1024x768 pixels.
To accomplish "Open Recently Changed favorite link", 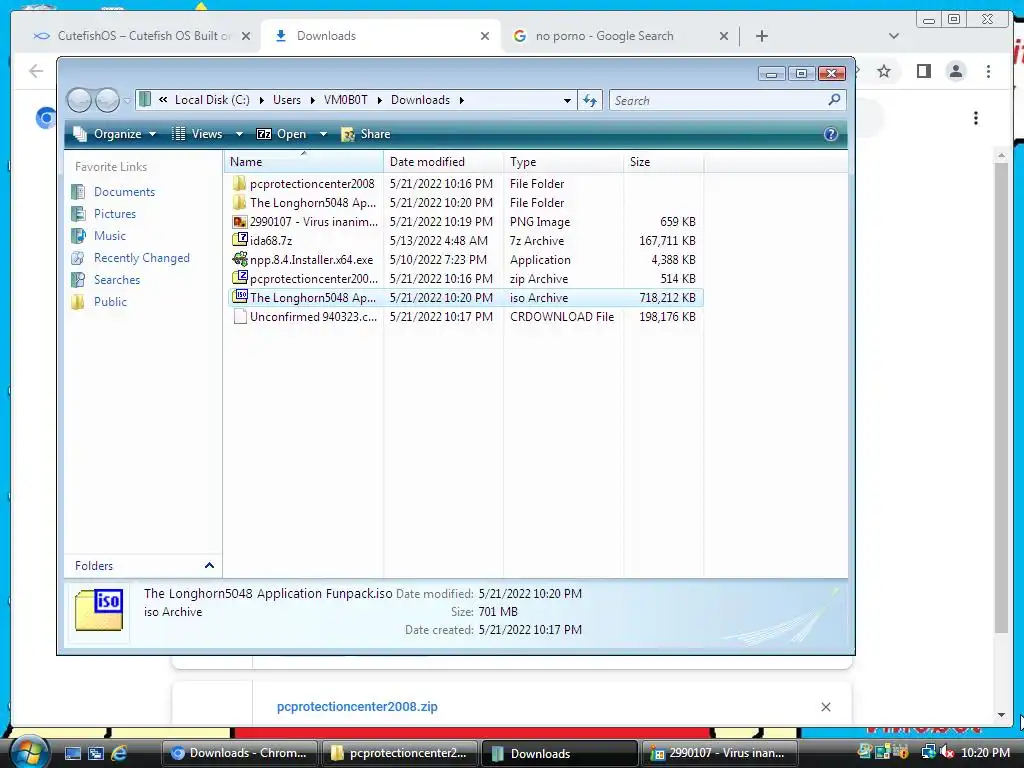I will [142, 258].
